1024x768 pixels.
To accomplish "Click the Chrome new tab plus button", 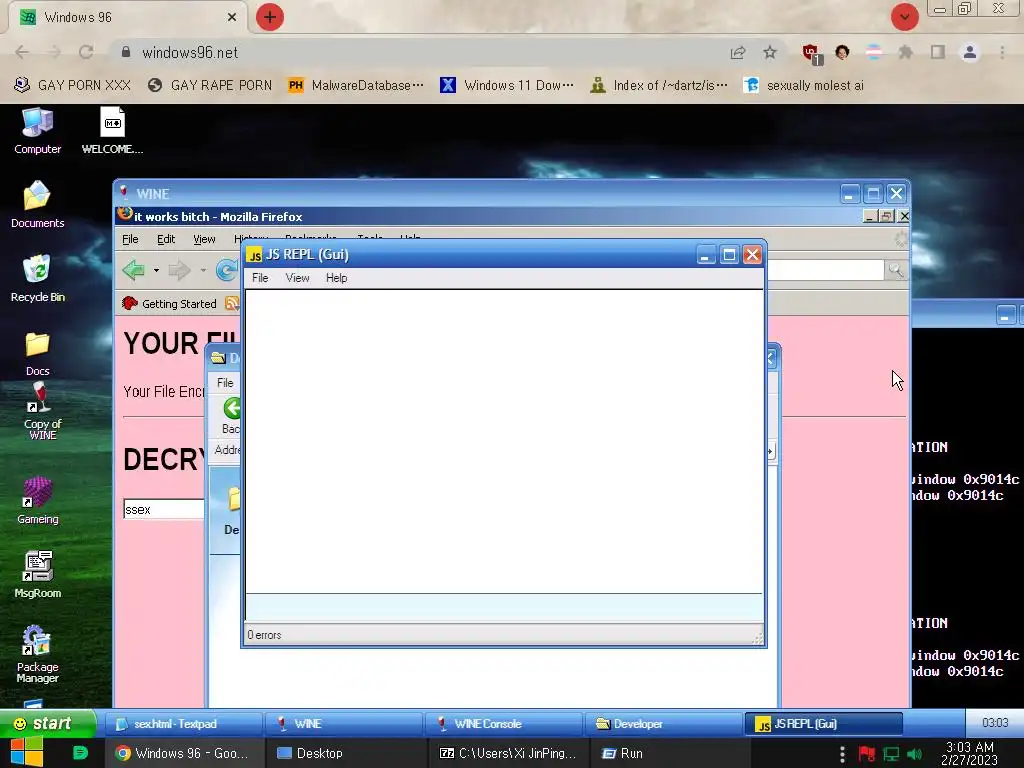I will pyautogui.click(x=270, y=17).
